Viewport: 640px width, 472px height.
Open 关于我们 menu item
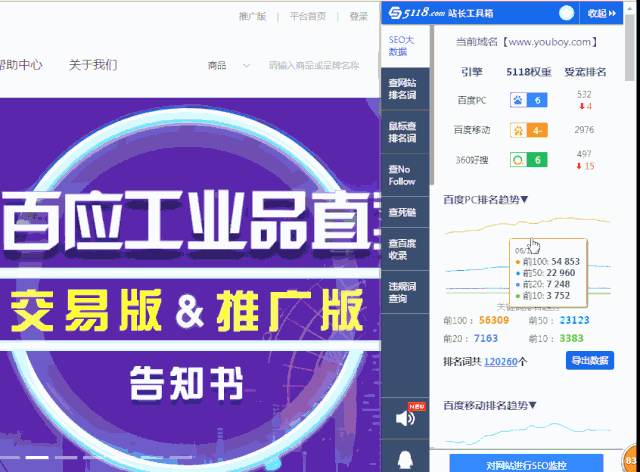click(x=93, y=65)
